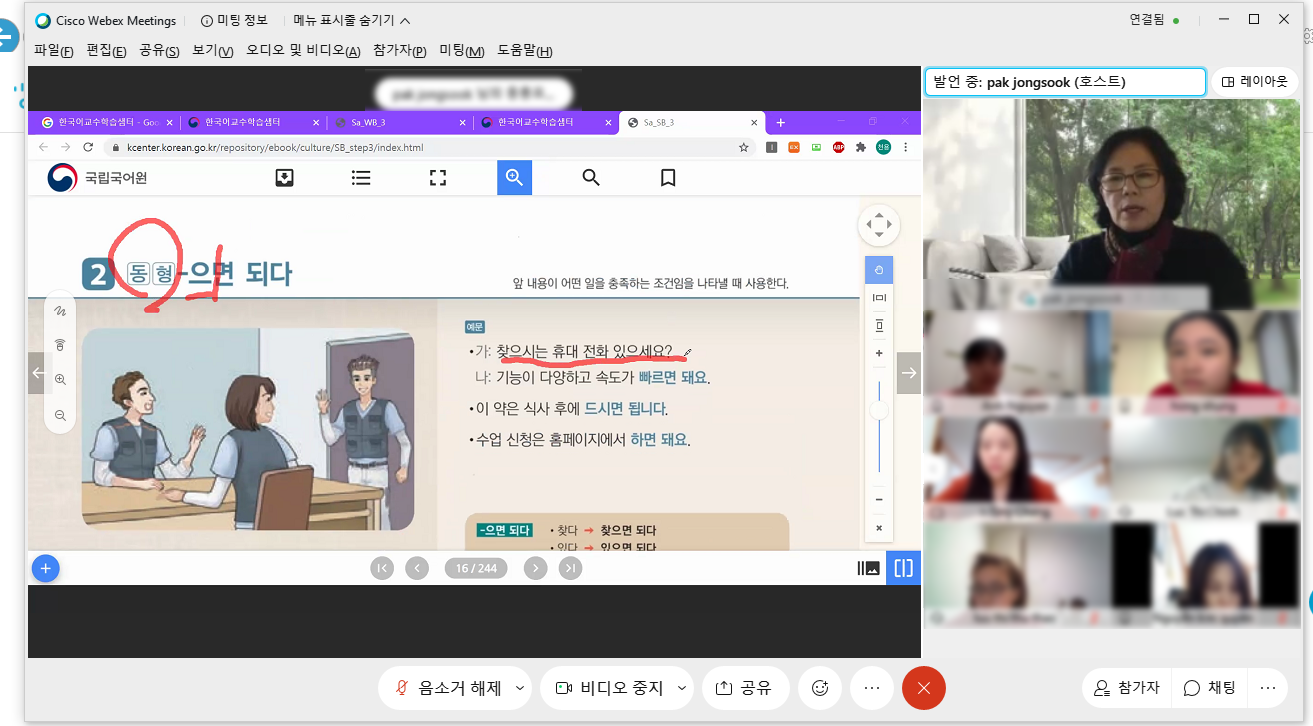Jump to the first page of the ebook
This screenshot has height=726, width=1313.
coord(382,568)
